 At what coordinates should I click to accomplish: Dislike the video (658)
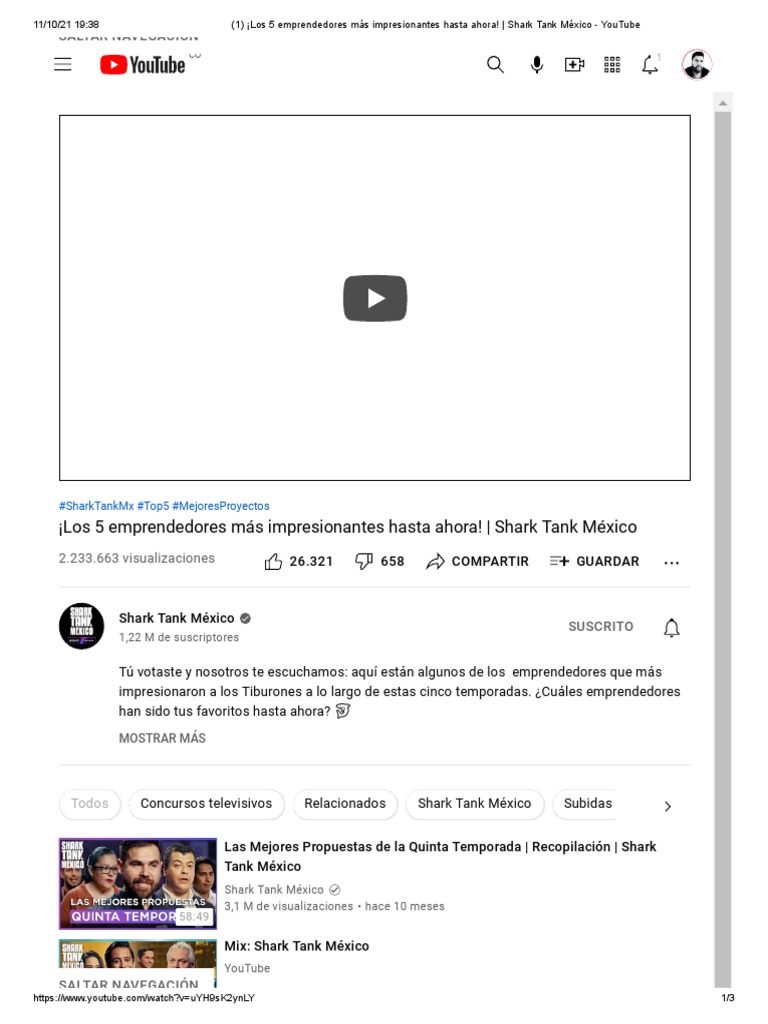click(379, 562)
